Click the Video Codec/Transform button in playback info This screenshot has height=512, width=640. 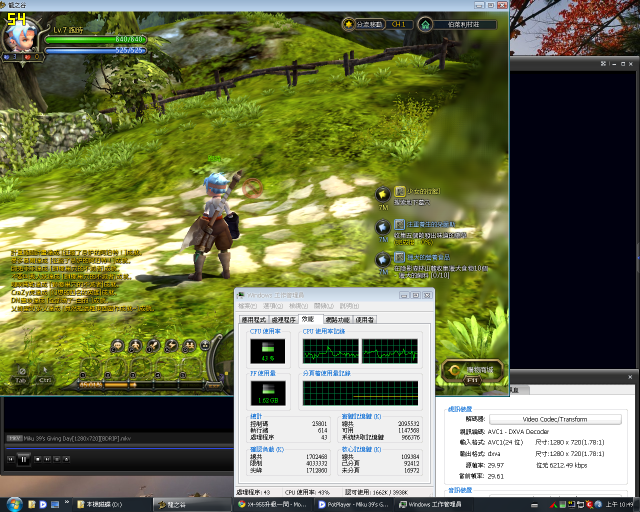(x=555, y=419)
